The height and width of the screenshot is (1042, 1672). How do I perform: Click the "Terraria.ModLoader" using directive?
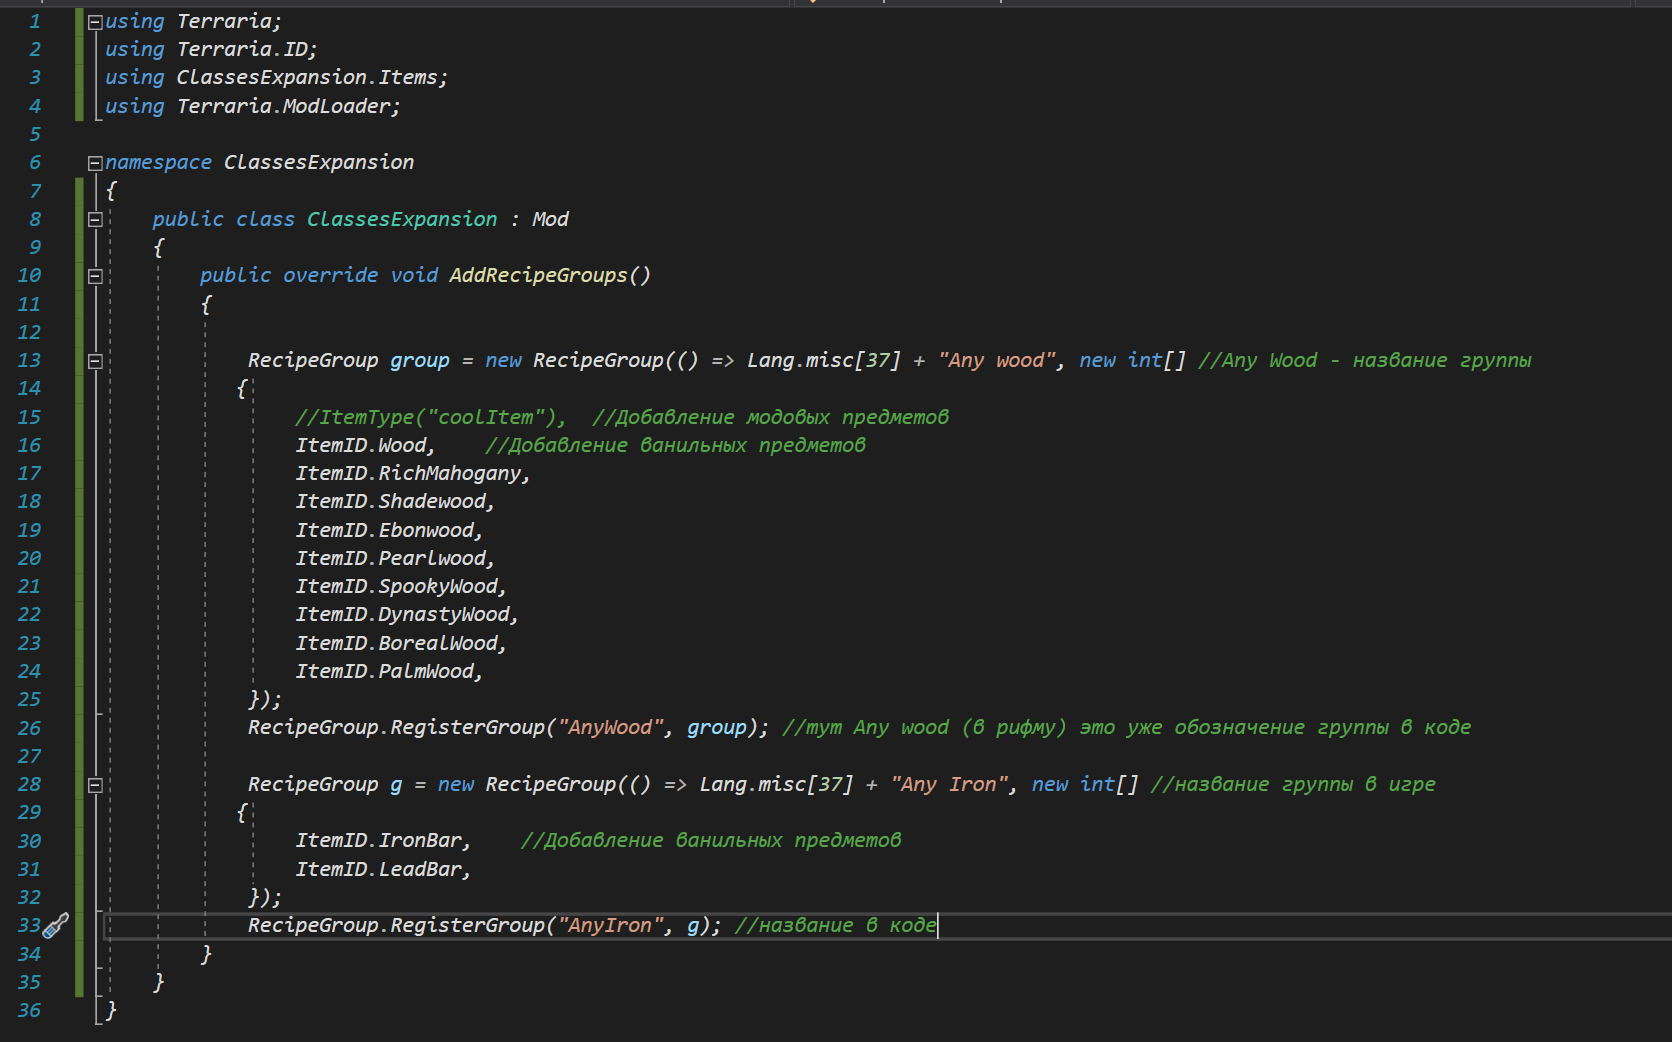pyautogui.click(x=288, y=106)
